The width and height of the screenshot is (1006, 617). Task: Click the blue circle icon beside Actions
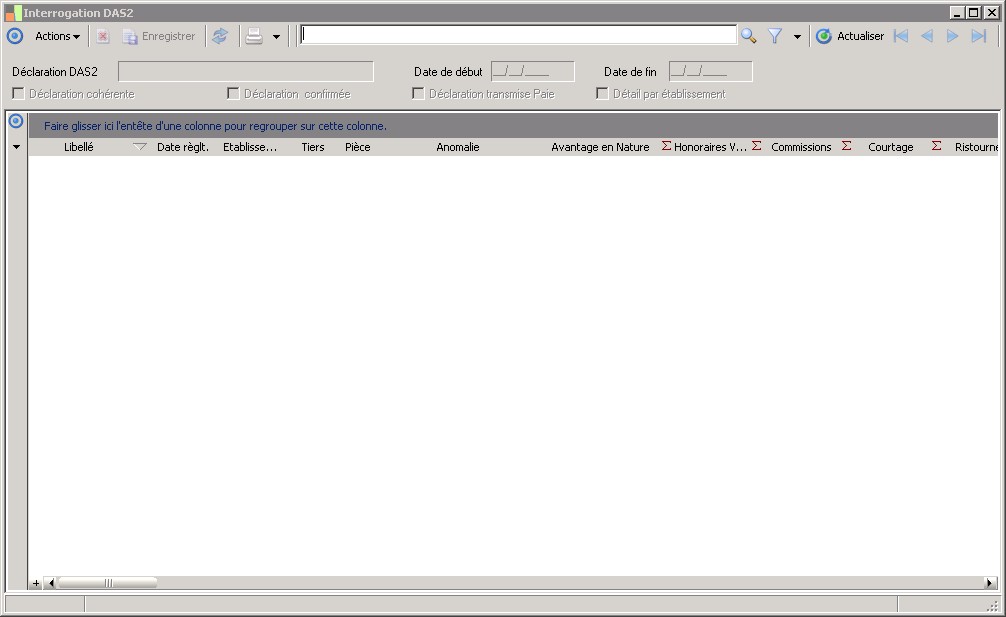click(x=15, y=36)
